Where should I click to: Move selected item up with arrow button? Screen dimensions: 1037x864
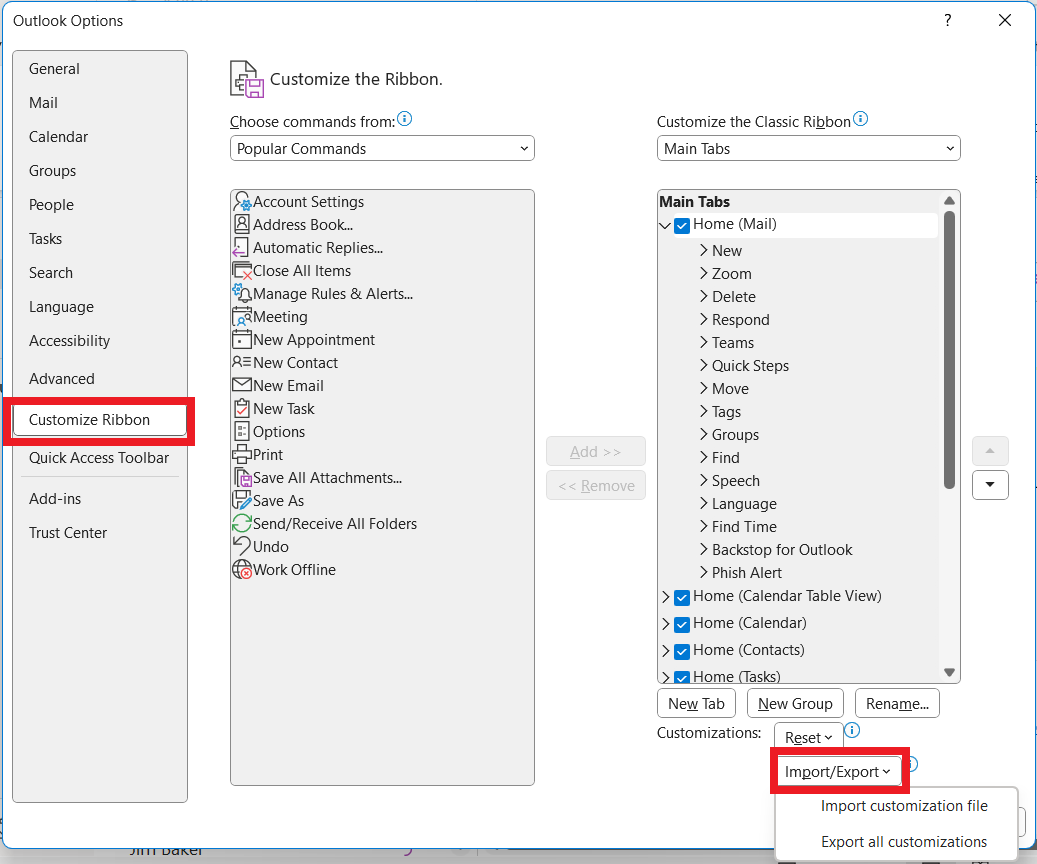click(x=990, y=451)
